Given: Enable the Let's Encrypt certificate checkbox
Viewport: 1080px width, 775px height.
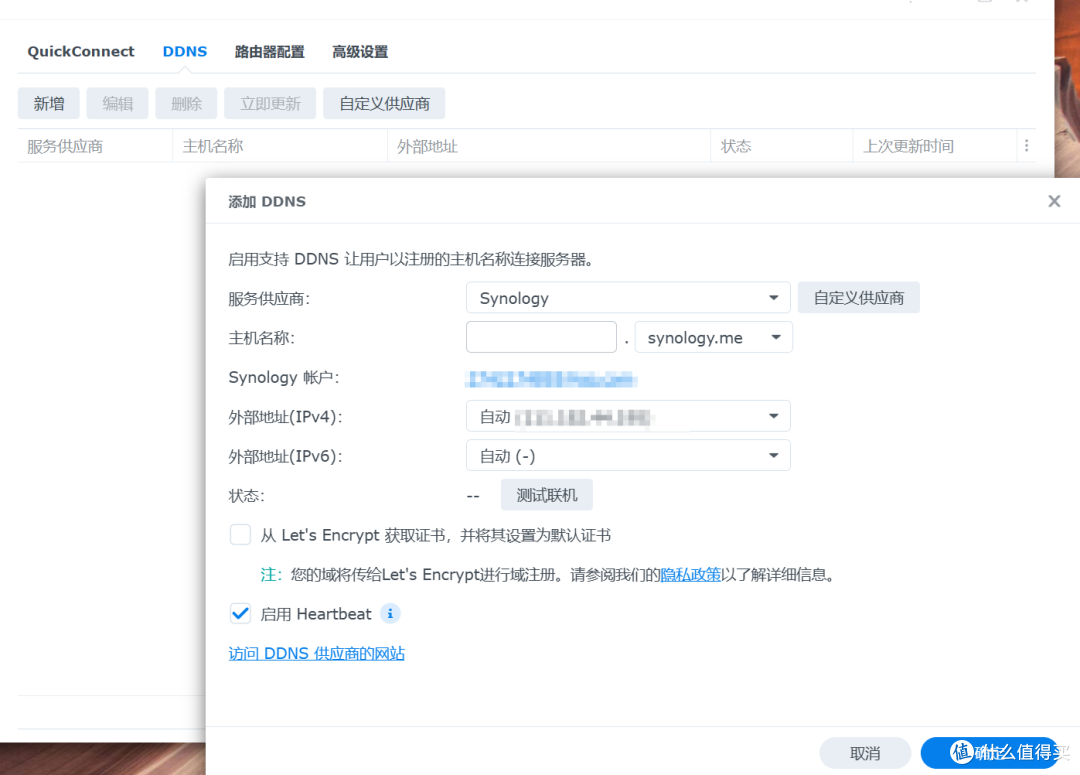Looking at the screenshot, I should pyautogui.click(x=240, y=534).
